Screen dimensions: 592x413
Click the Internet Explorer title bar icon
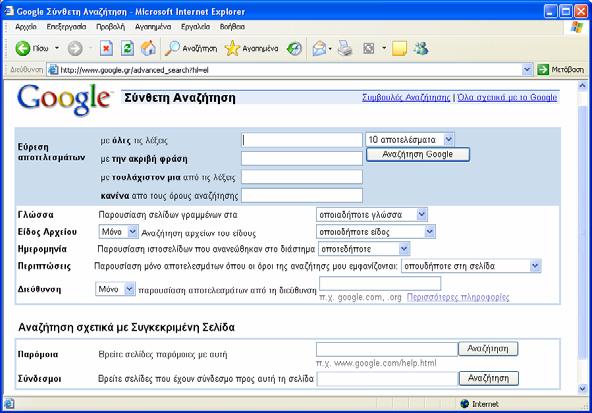(x=9, y=11)
